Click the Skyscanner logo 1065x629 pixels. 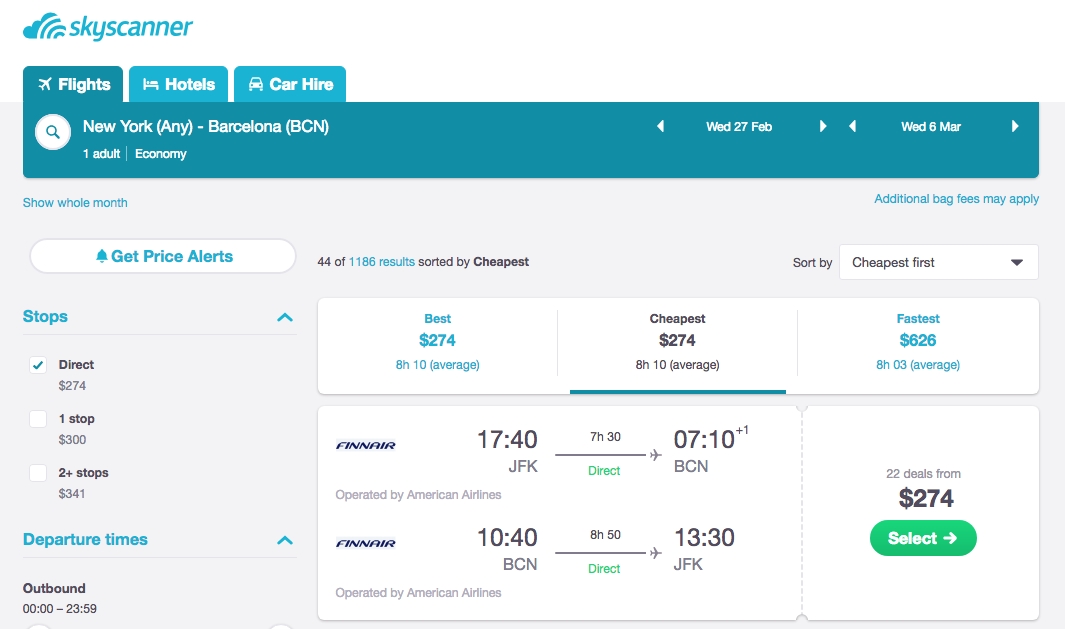(x=108, y=27)
